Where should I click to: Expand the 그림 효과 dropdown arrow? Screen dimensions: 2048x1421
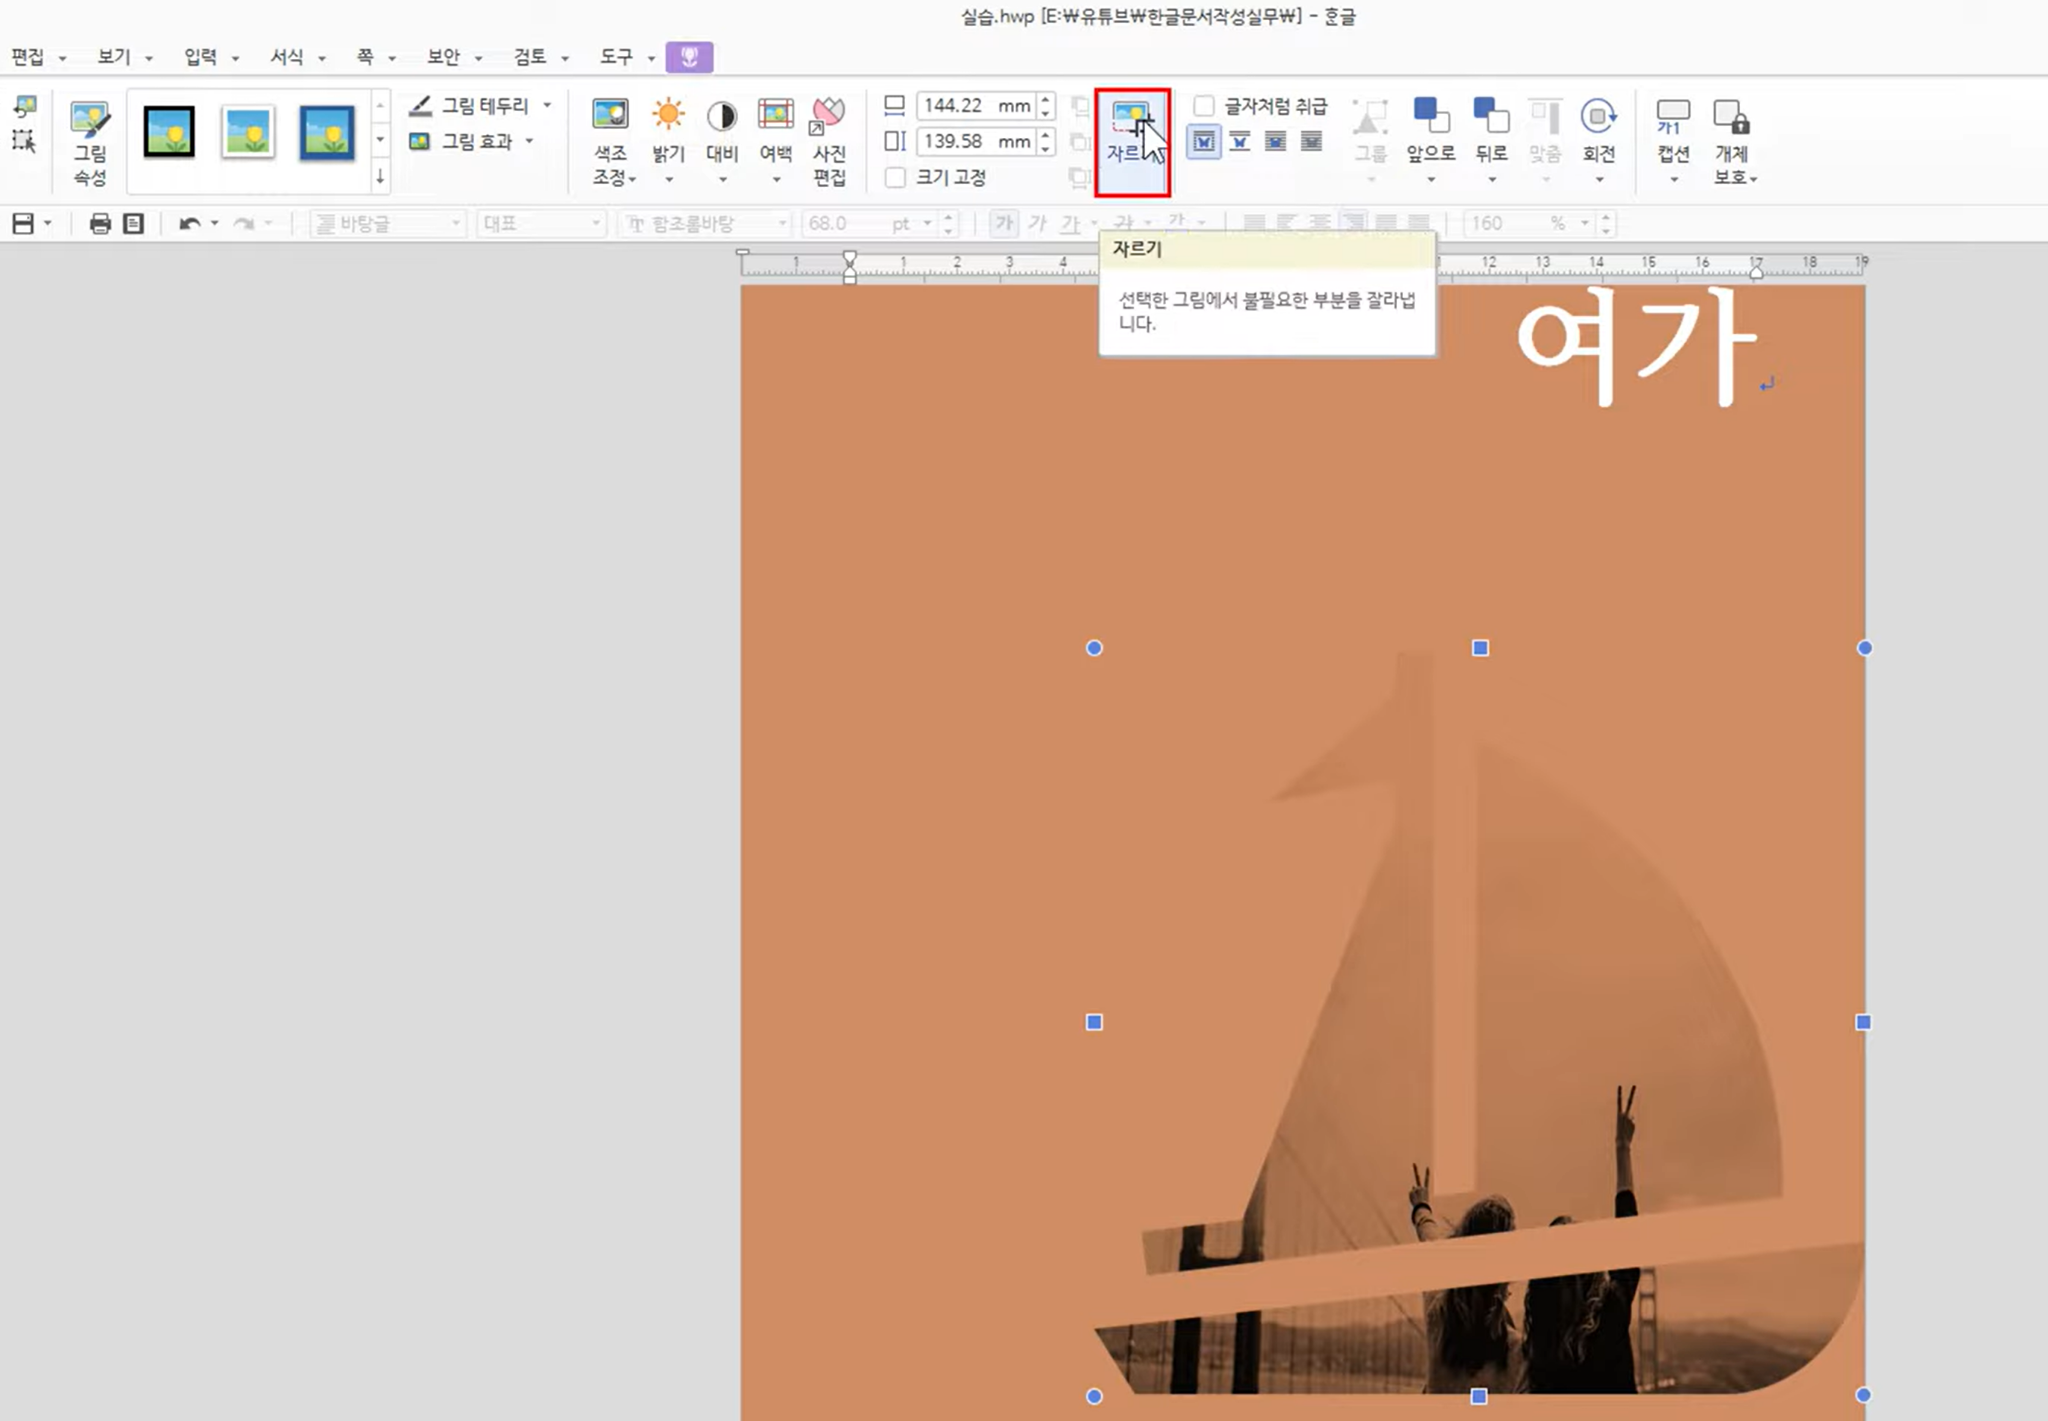pyautogui.click(x=529, y=141)
